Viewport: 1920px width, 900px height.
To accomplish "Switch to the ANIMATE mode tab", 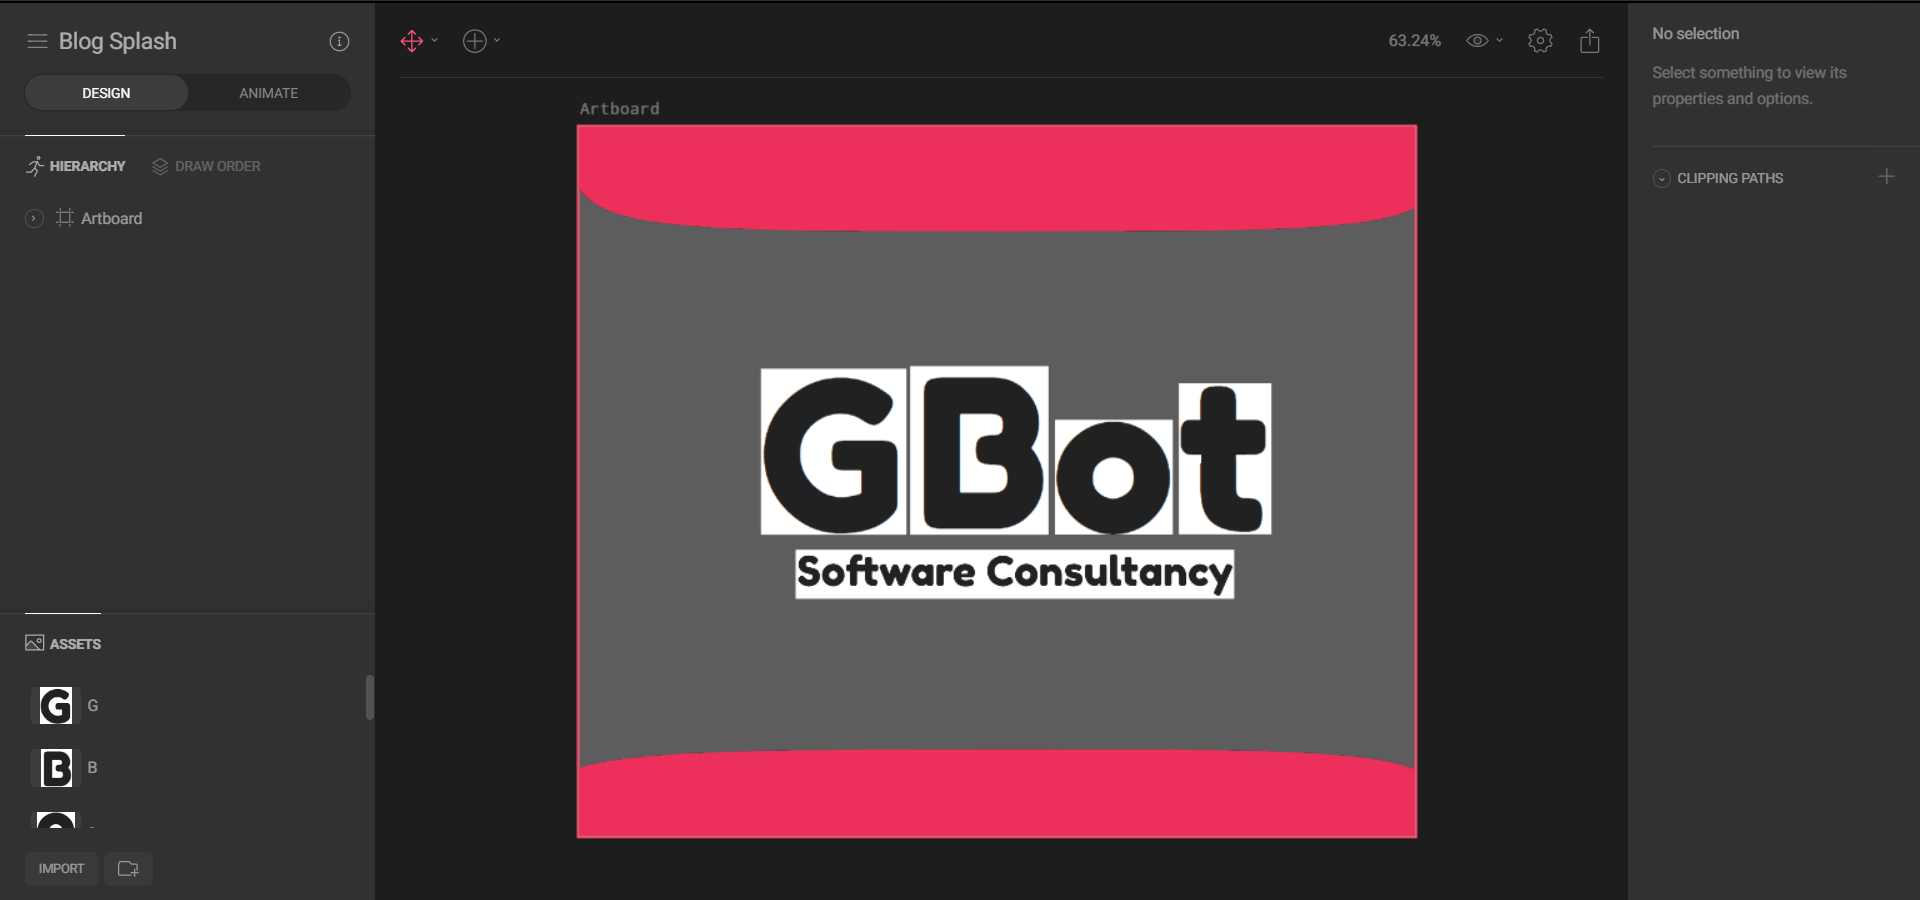I will click(268, 93).
